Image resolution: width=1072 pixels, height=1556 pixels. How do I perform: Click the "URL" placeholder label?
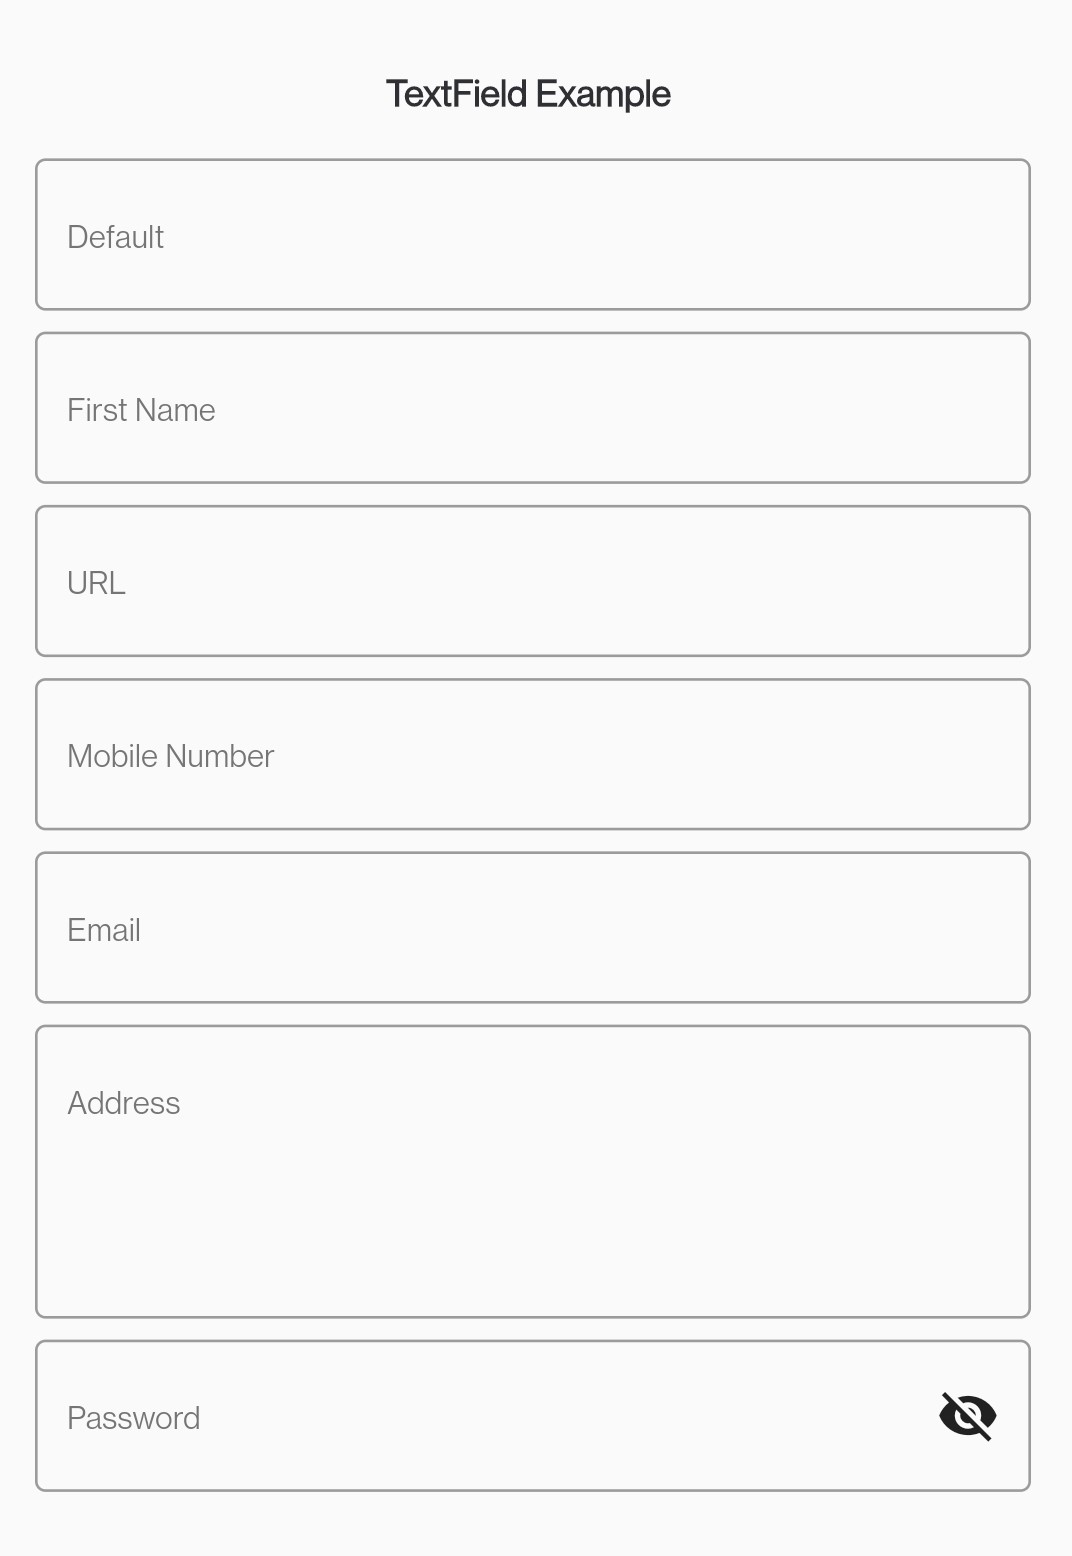(x=96, y=583)
